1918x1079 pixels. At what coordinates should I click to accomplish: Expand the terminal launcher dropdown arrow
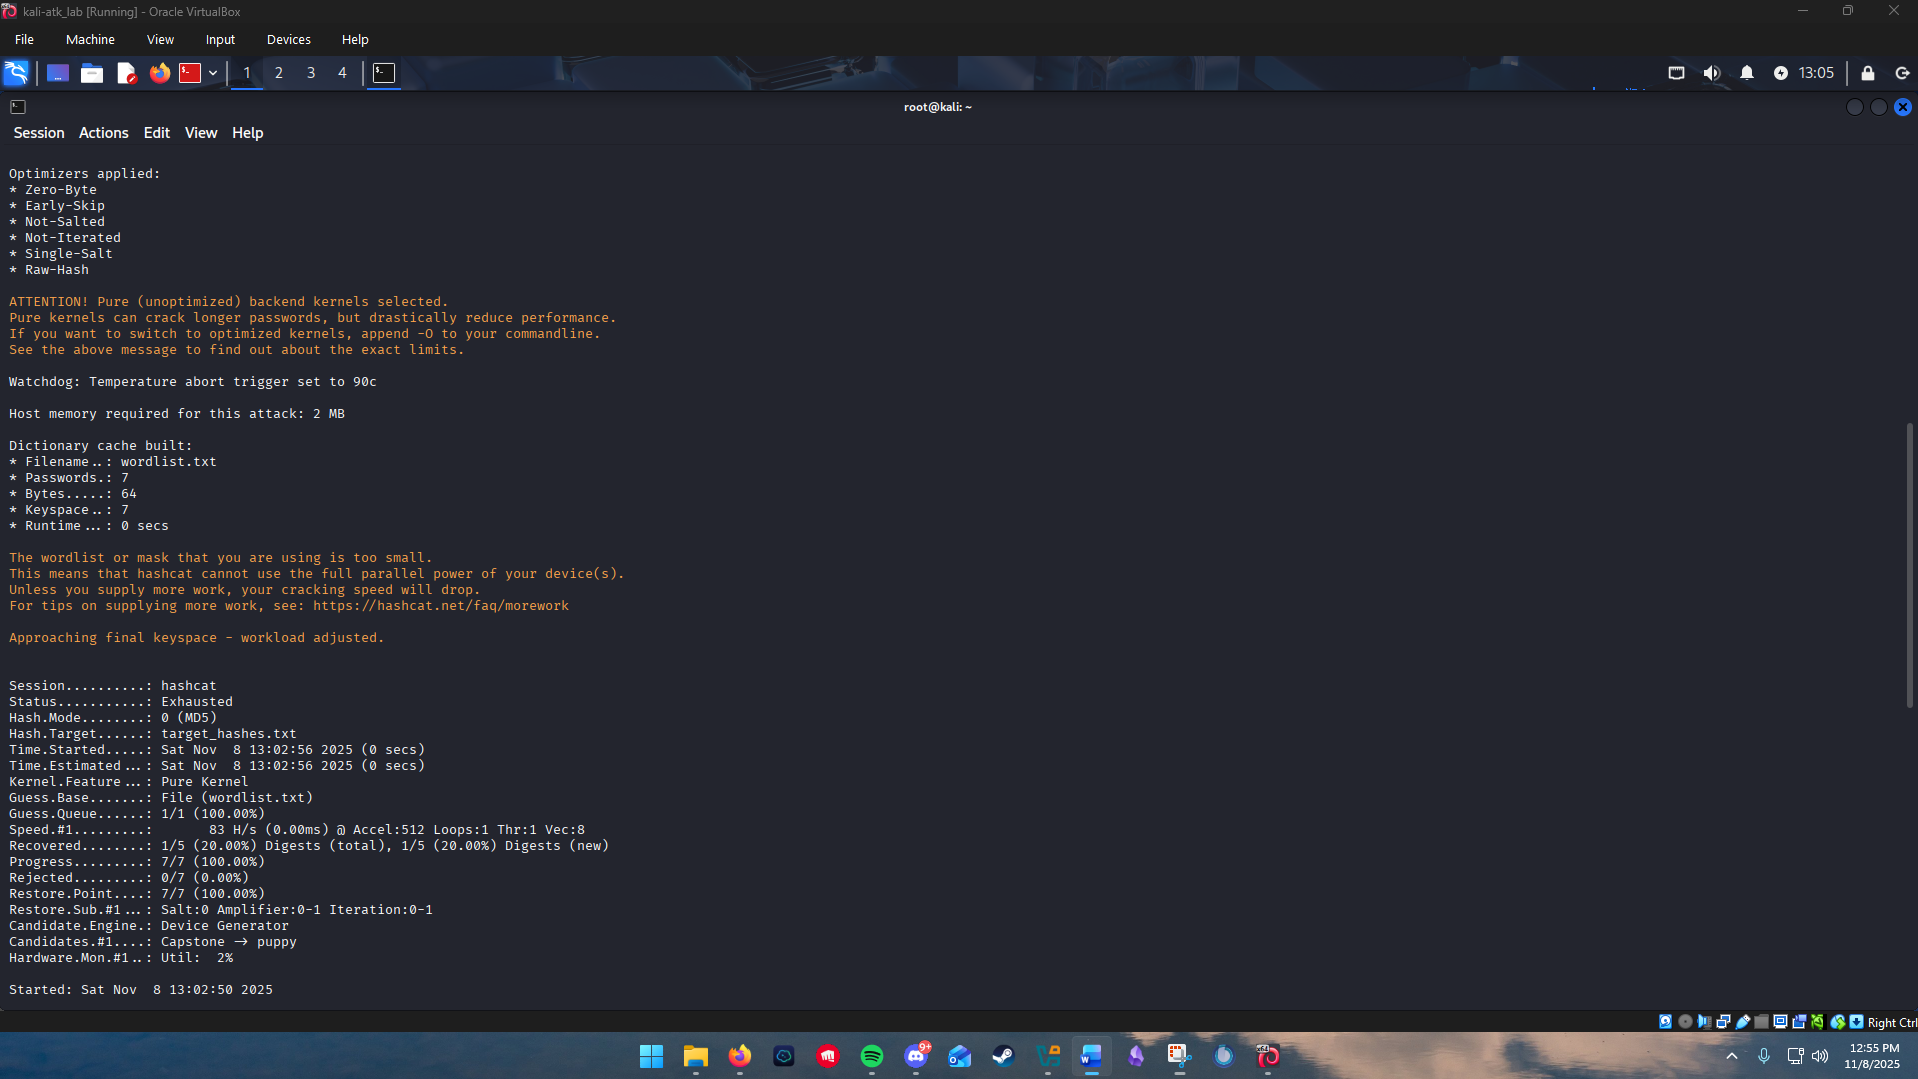pyautogui.click(x=213, y=73)
